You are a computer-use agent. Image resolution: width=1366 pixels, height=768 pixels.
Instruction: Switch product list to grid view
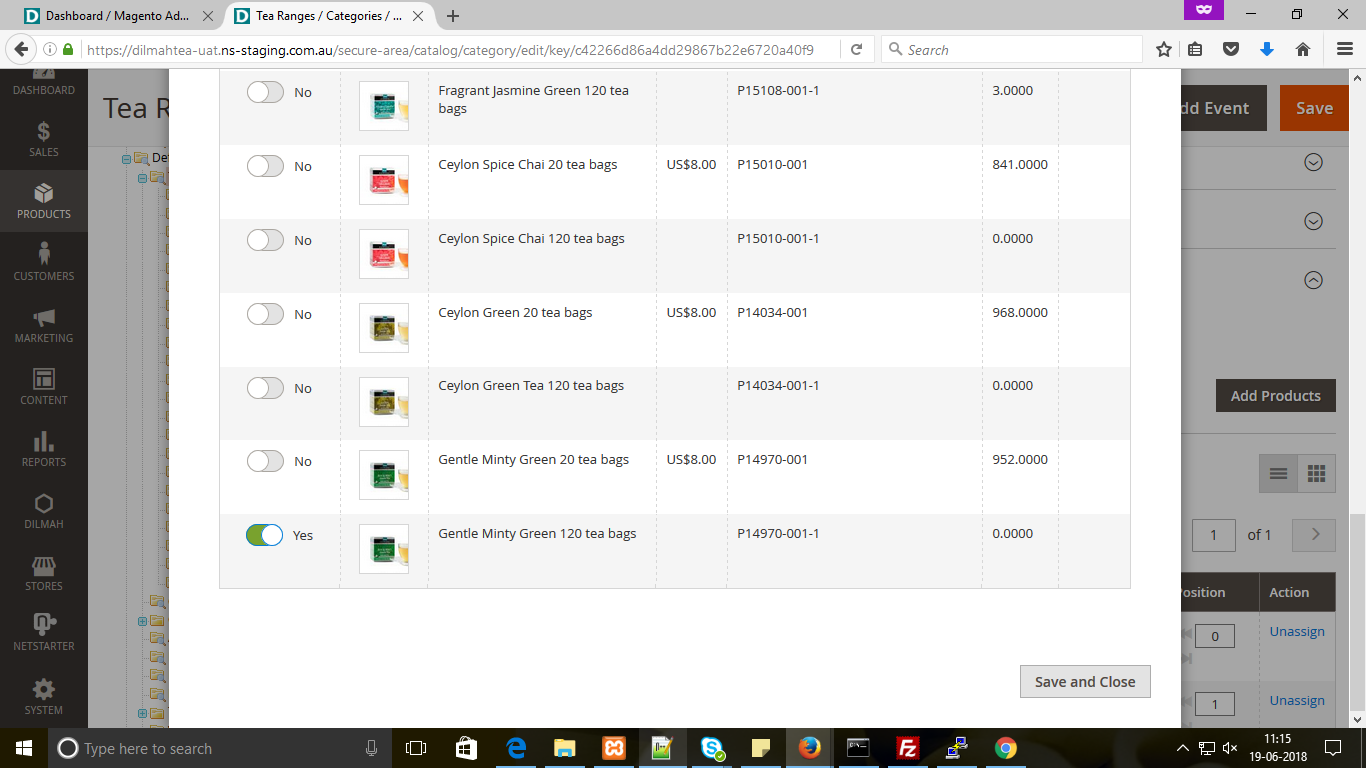1317,473
